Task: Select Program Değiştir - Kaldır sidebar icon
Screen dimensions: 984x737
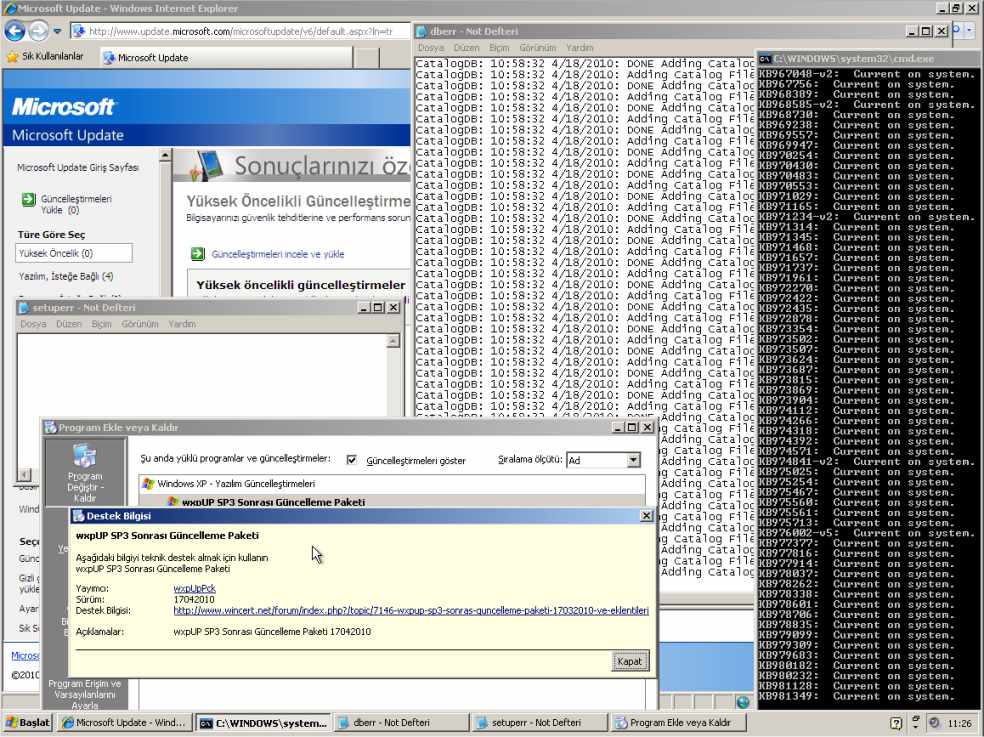Action: pyautogui.click(x=85, y=473)
